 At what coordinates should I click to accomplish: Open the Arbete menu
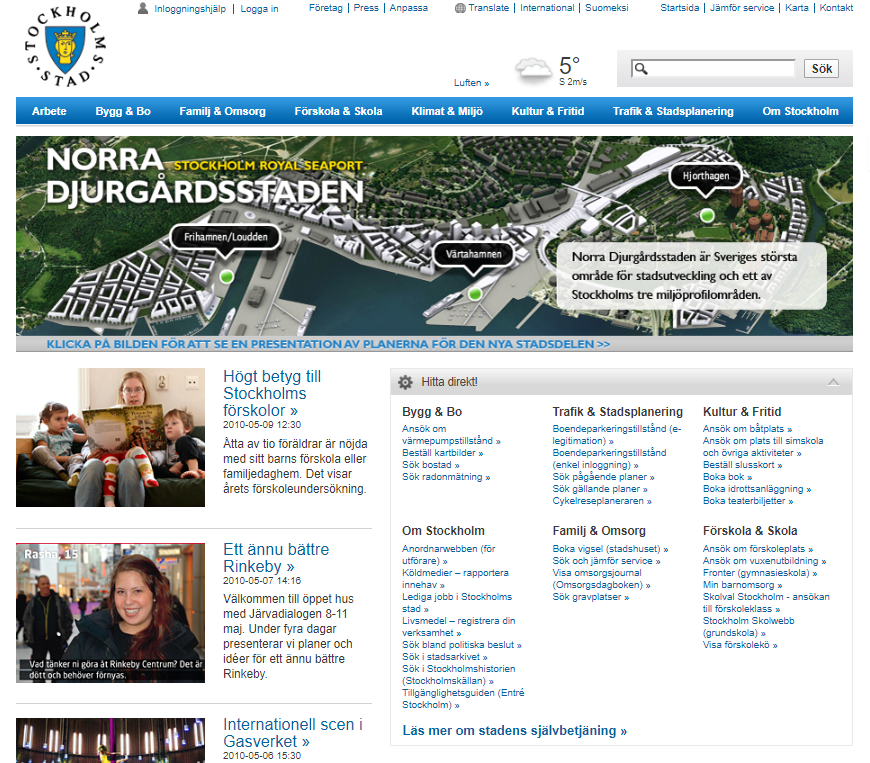tap(49, 111)
